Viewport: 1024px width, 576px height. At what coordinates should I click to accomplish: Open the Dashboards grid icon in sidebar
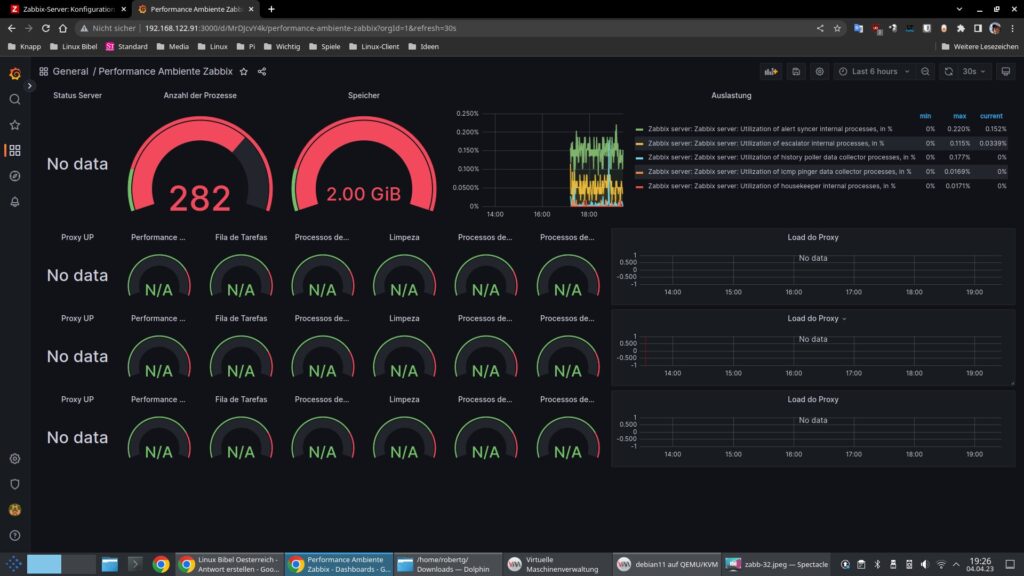click(x=15, y=150)
